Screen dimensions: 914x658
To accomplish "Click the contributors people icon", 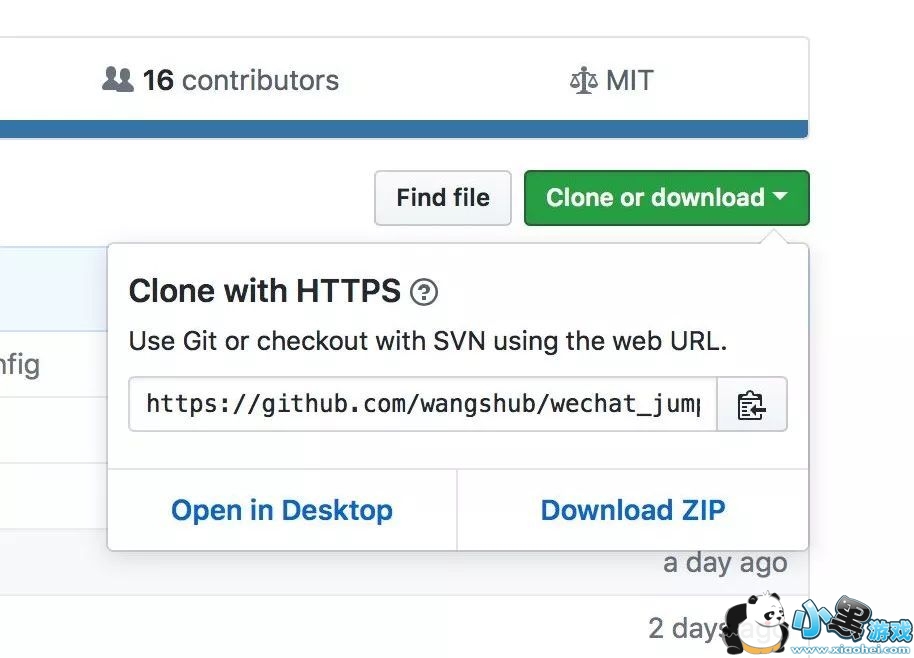I will coord(117,80).
